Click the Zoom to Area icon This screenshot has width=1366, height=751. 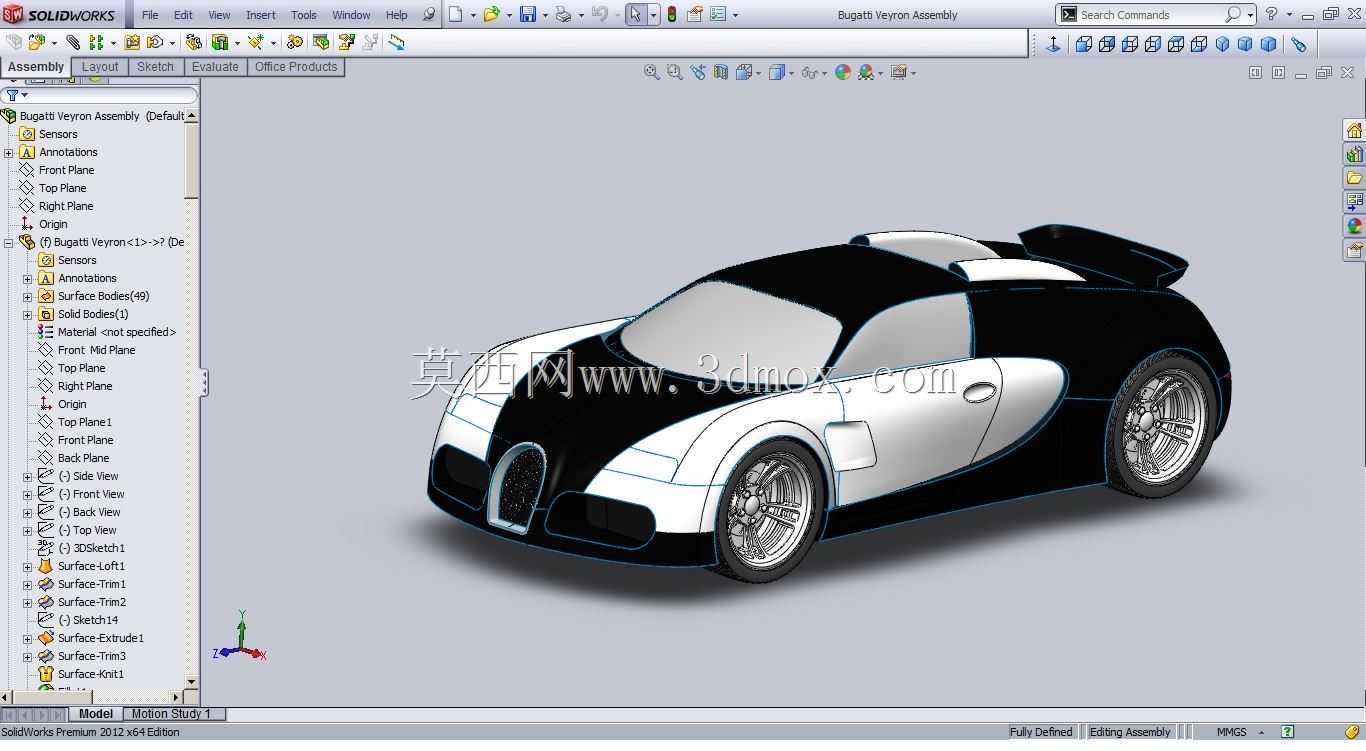[x=675, y=72]
